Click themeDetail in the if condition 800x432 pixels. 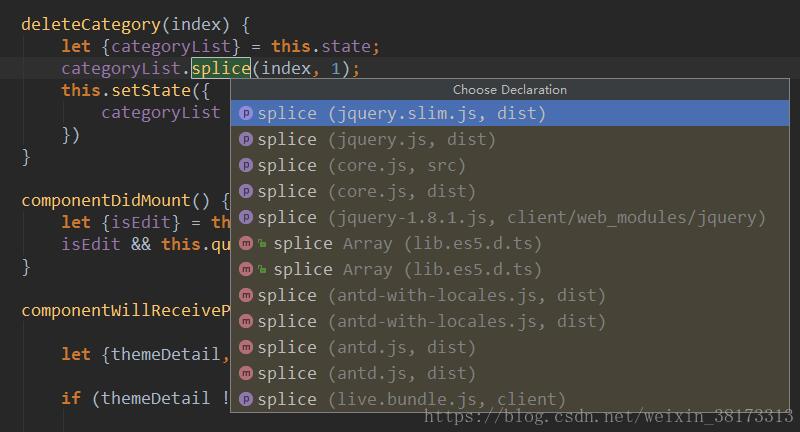pyautogui.click(x=156, y=398)
